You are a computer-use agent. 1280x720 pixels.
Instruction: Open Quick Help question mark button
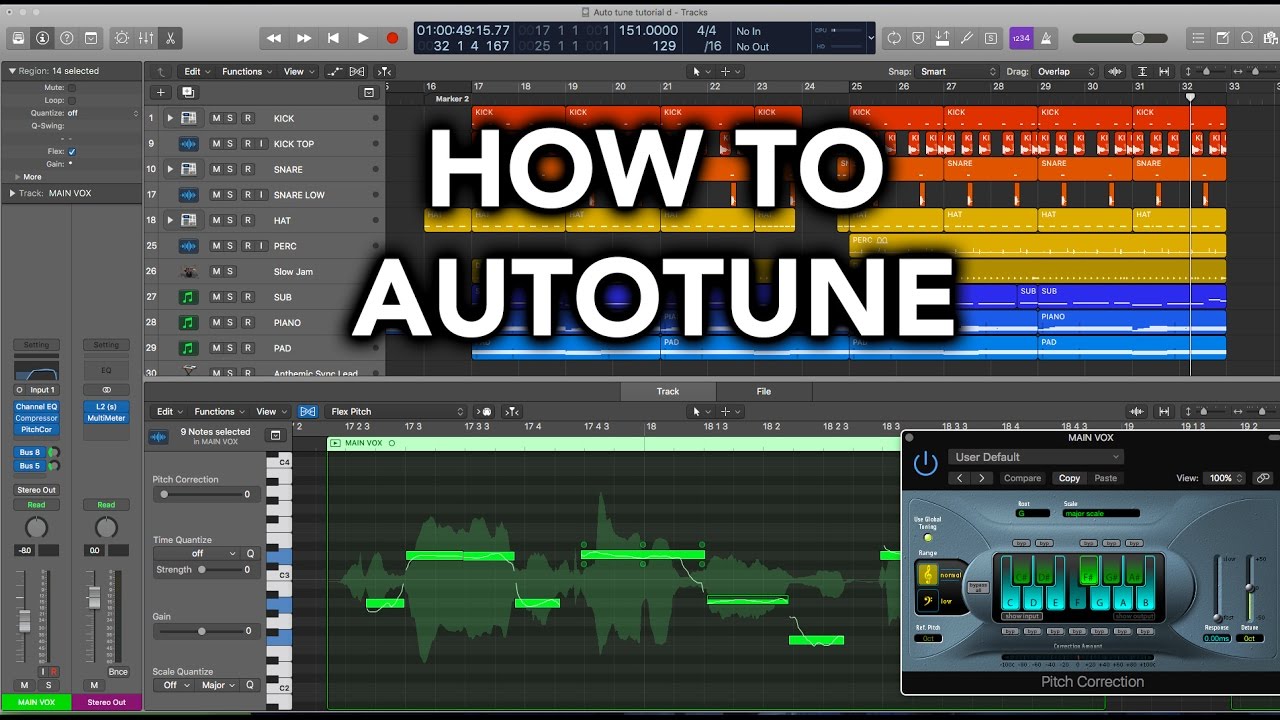(x=67, y=38)
